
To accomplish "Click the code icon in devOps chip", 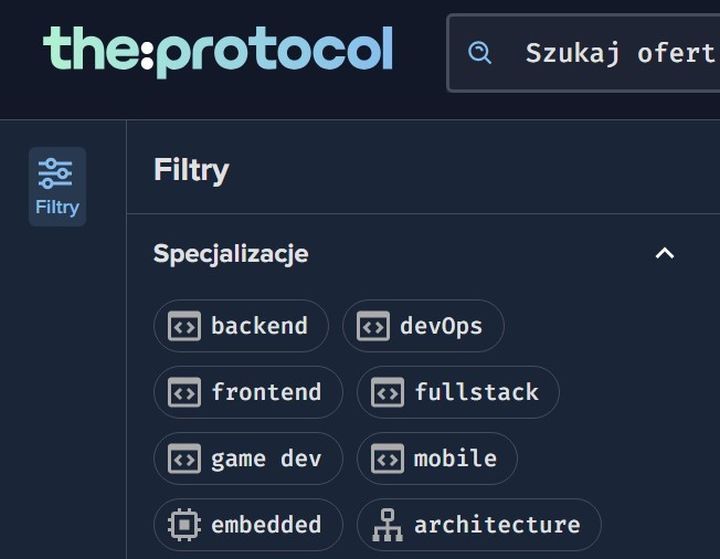I will pyautogui.click(x=373, y=326).
